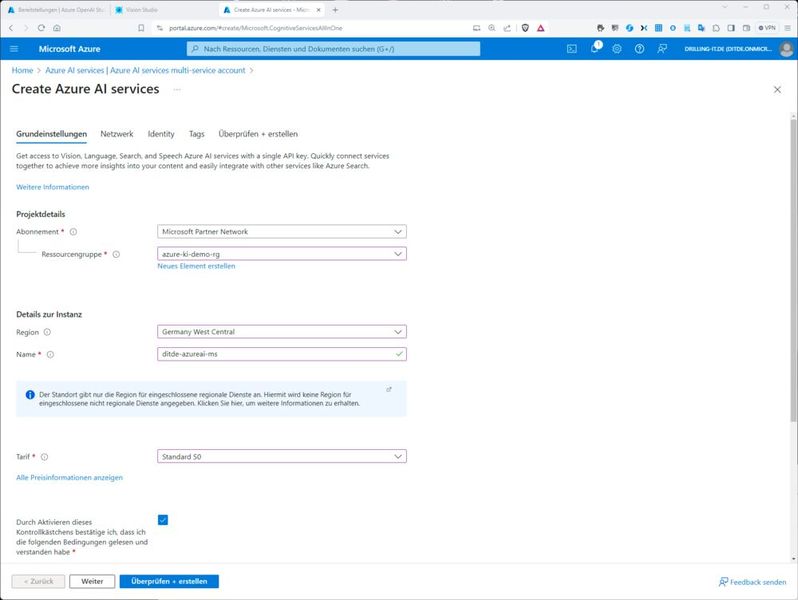This screenshot has width=798, height=600.
Task: Open Azure Cloud Shell icon
Action: 572,49
